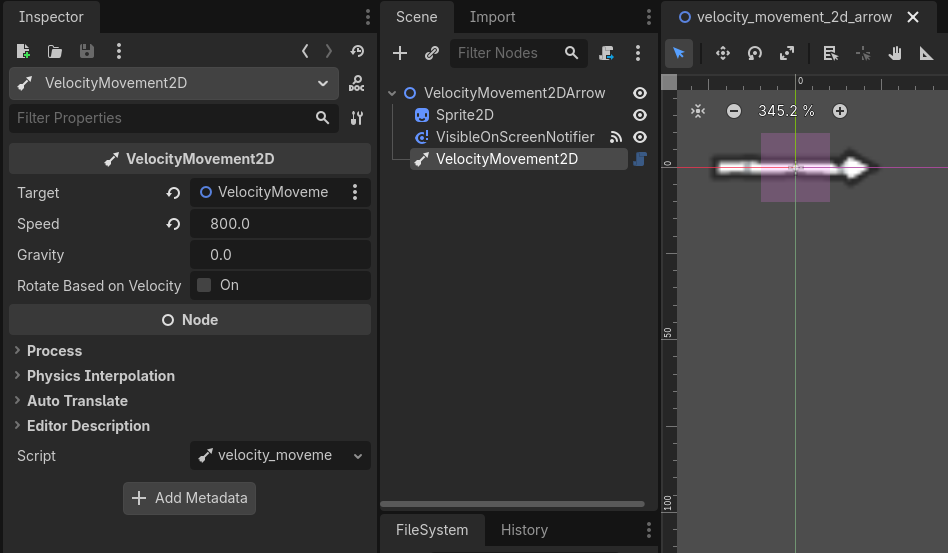
Task: Click the Scene dock horizontal scrollbar
Action: [512, 504]
